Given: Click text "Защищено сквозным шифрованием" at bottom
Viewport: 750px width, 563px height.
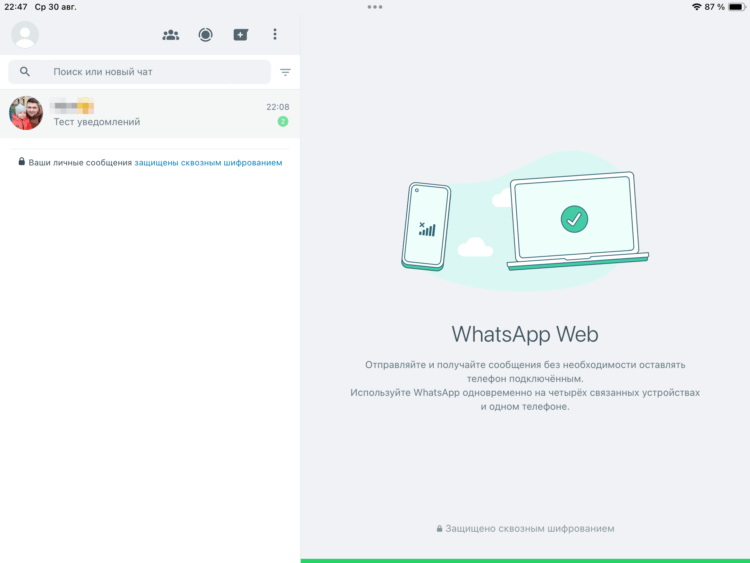Looking at the screenshot, I should click(x=529, y=529).
